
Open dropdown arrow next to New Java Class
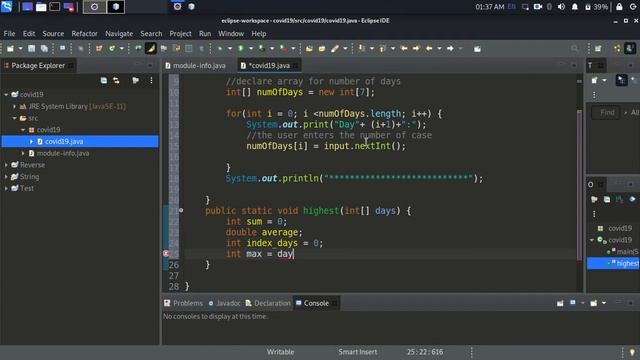click(122, 49)
